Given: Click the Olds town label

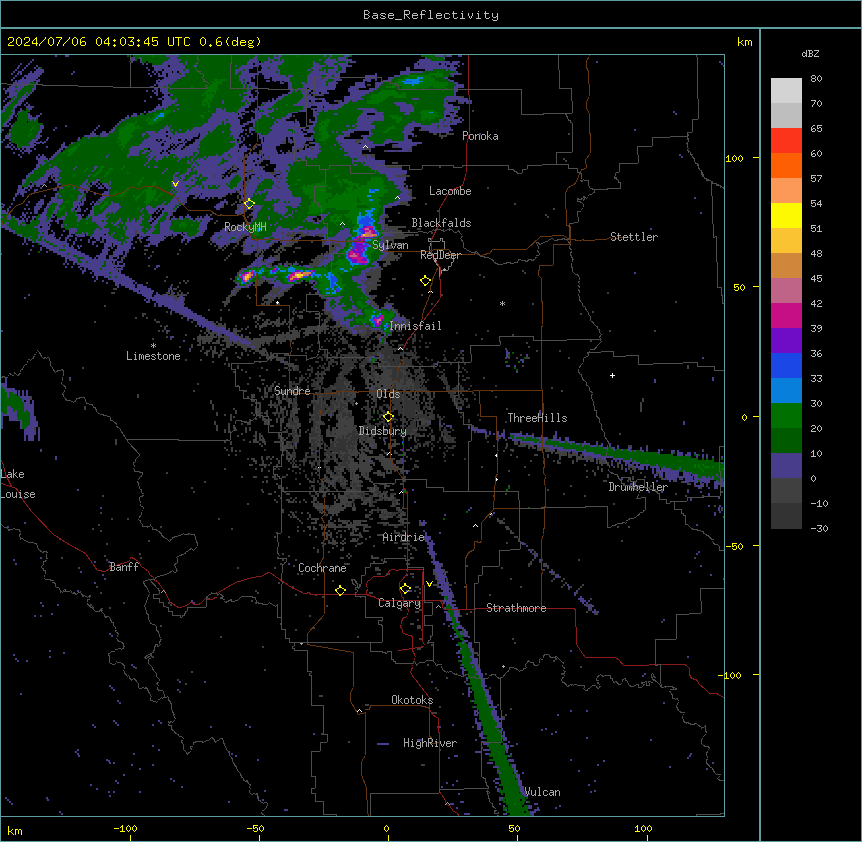Looking at the screenshot, I should pyautogui.click(x=388, y=394).
